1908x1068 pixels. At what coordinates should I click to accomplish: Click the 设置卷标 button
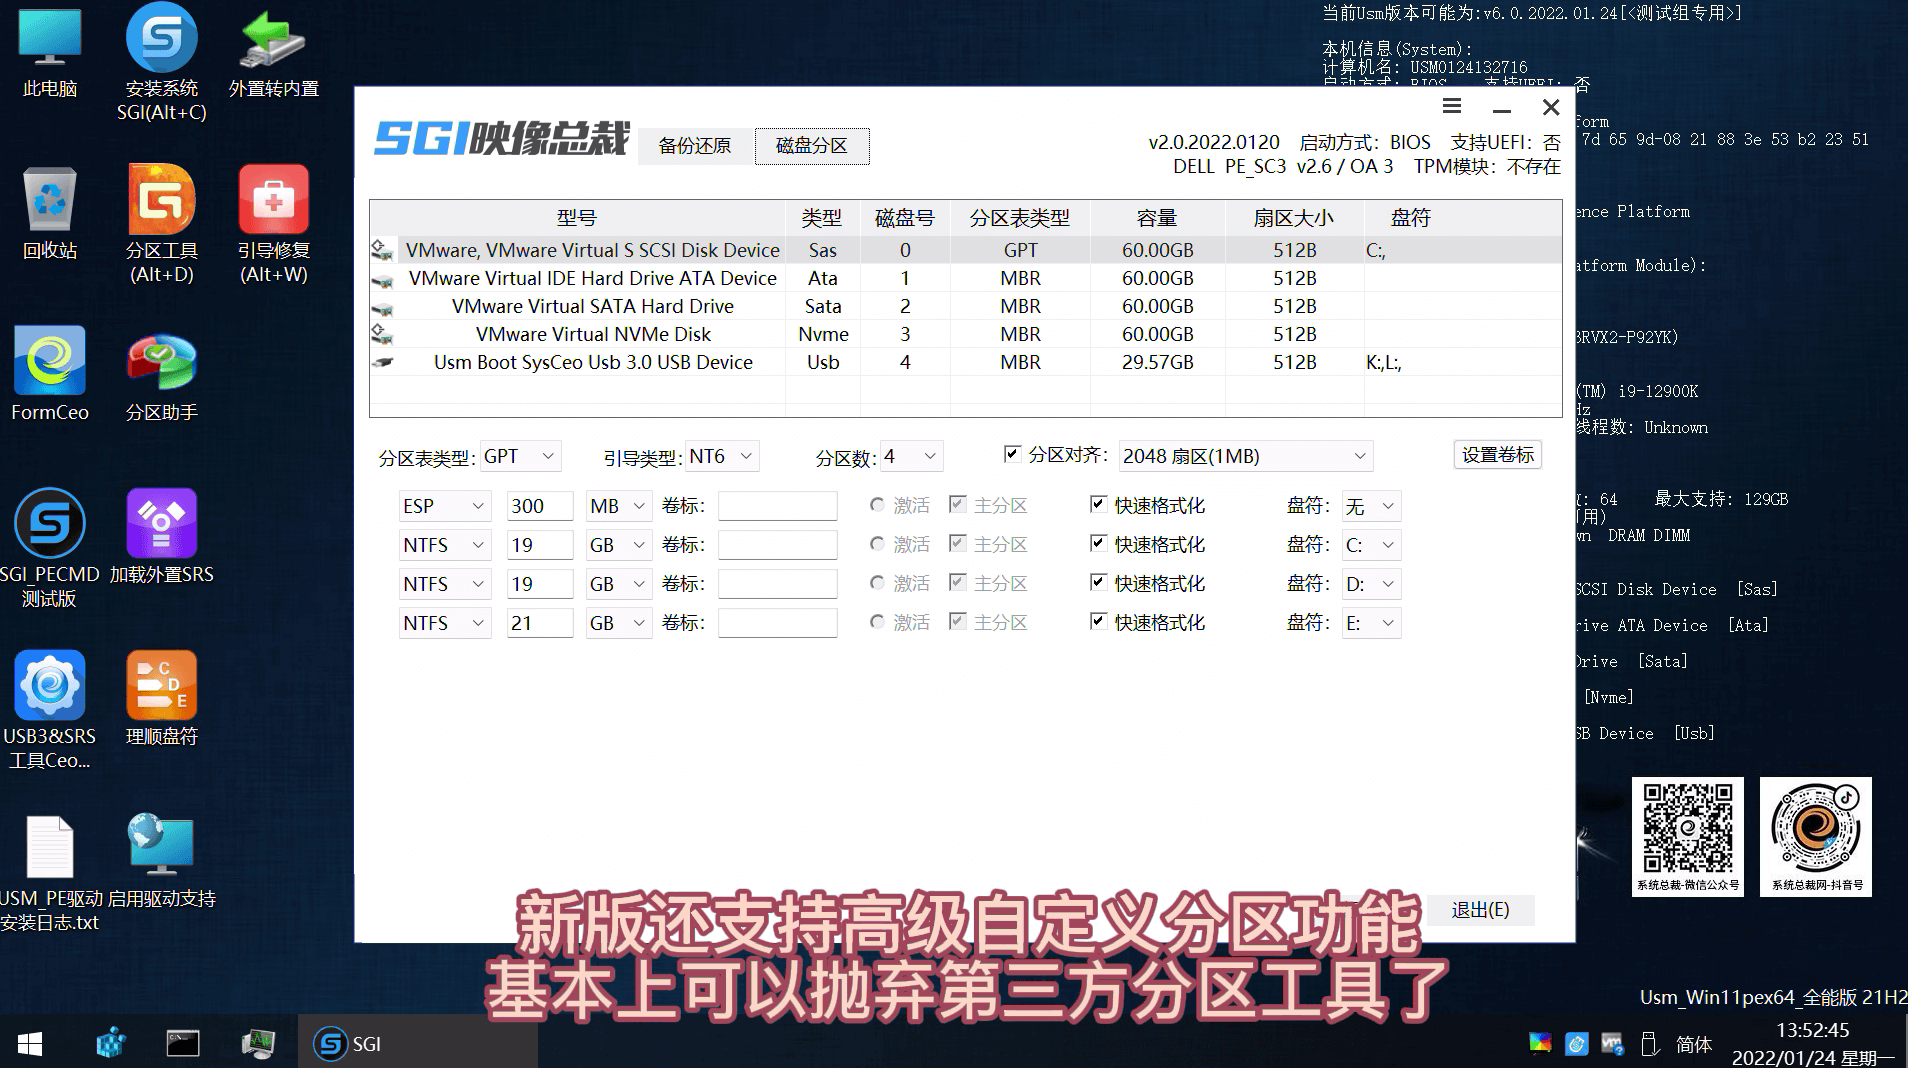click(1497, 455)
